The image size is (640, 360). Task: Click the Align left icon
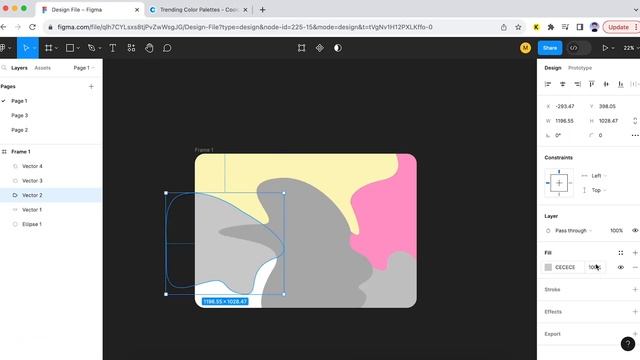(548, 84)
